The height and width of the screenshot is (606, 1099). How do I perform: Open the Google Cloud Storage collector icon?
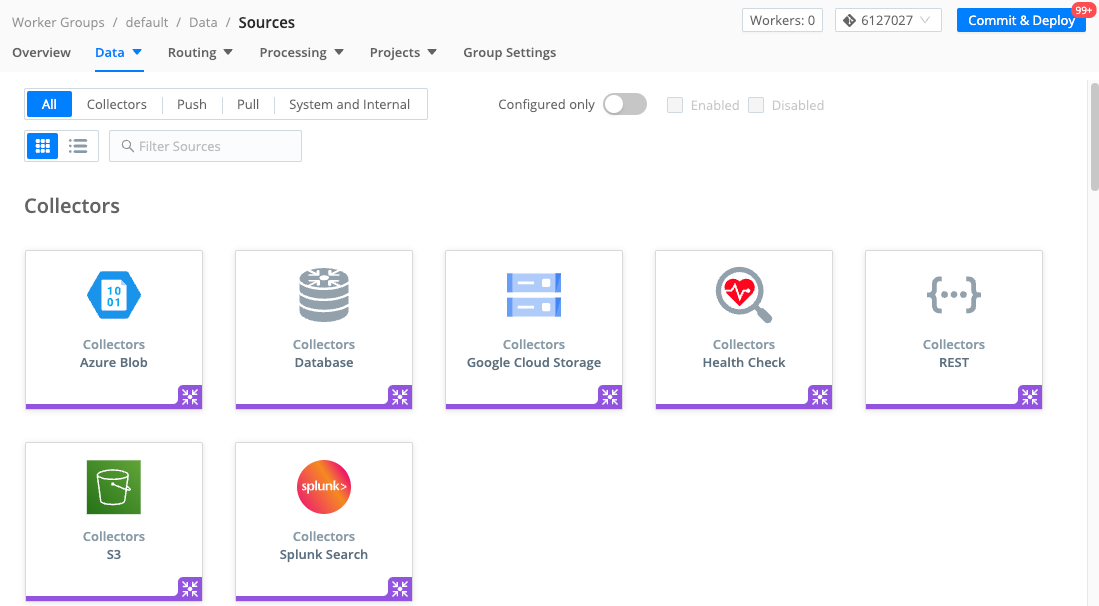533,294
